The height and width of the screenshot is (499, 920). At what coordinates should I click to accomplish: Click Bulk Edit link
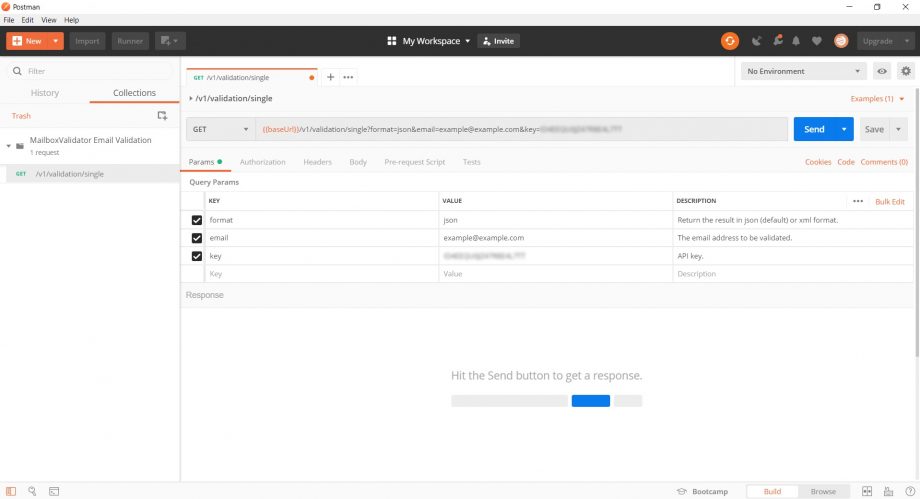pos(889,202)
